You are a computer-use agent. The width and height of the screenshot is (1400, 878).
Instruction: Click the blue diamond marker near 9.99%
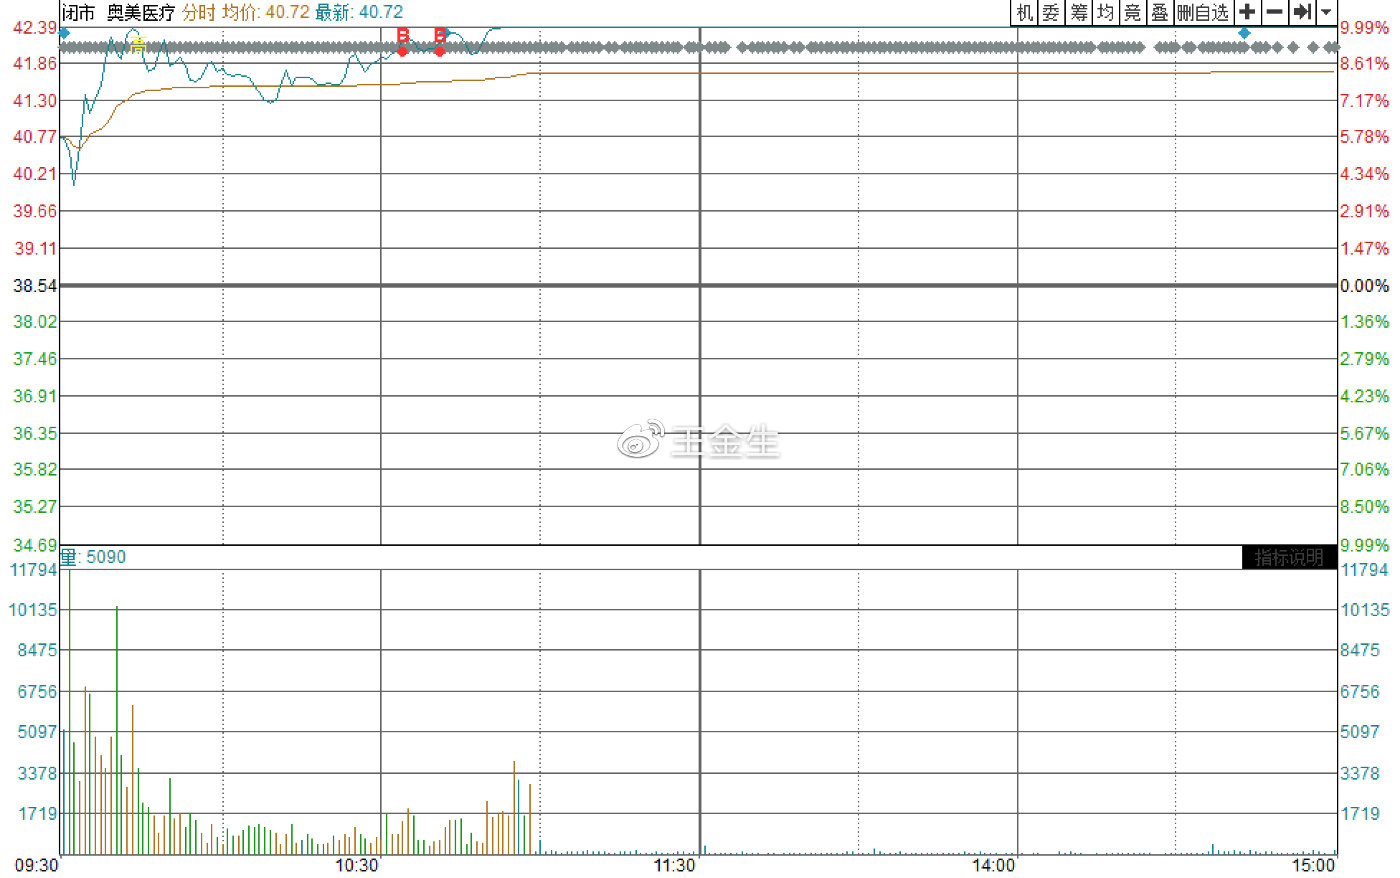(x=1244, y=33)
